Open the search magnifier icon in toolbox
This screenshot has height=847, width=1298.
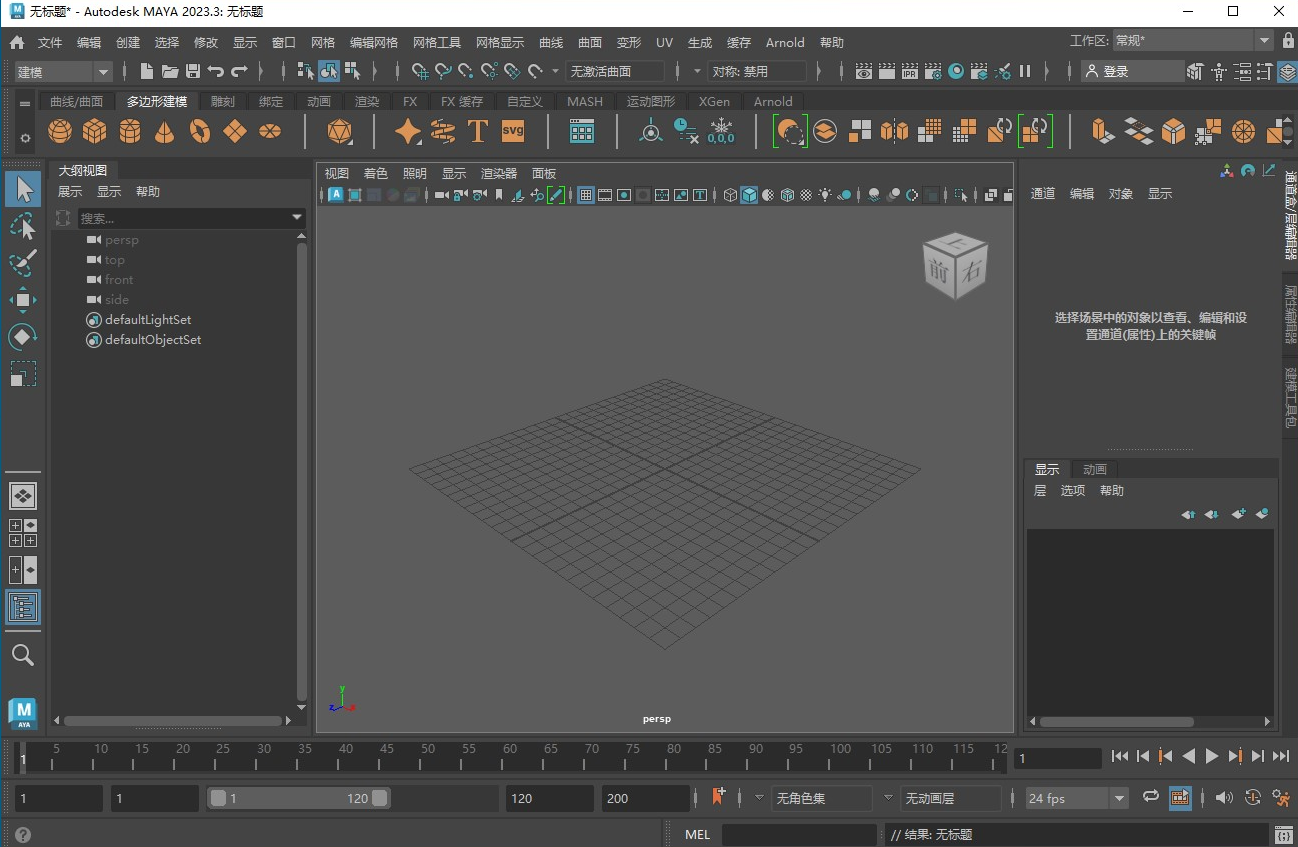(23, 655)
